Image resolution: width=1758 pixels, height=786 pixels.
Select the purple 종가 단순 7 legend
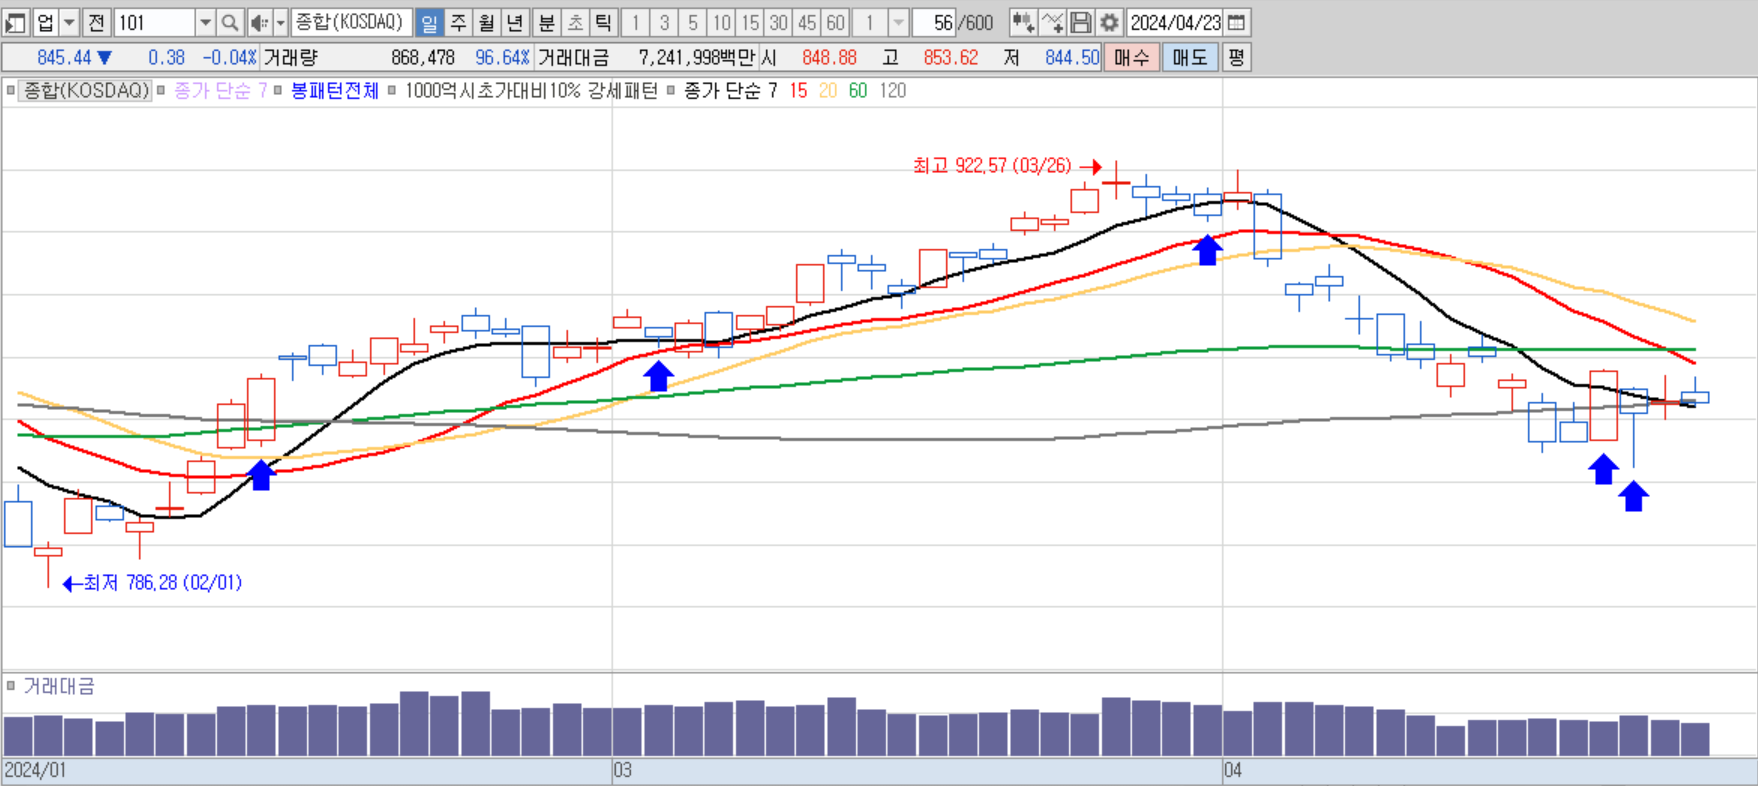pos(221,91)
